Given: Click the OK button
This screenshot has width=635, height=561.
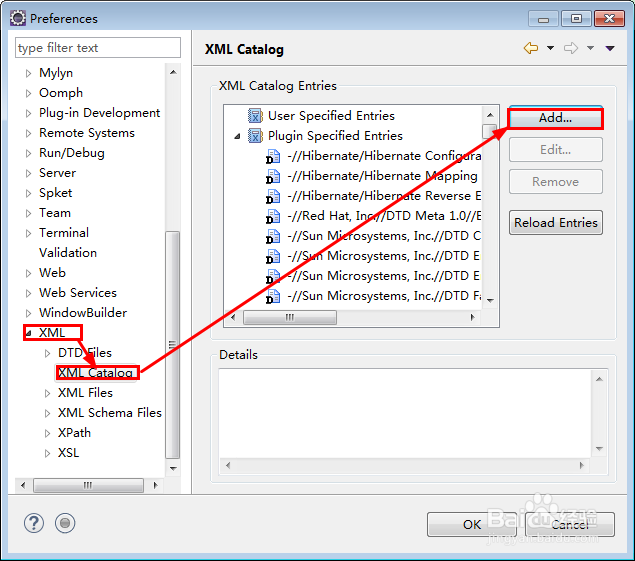Looking at the screenshot, I should click(471, 525).
